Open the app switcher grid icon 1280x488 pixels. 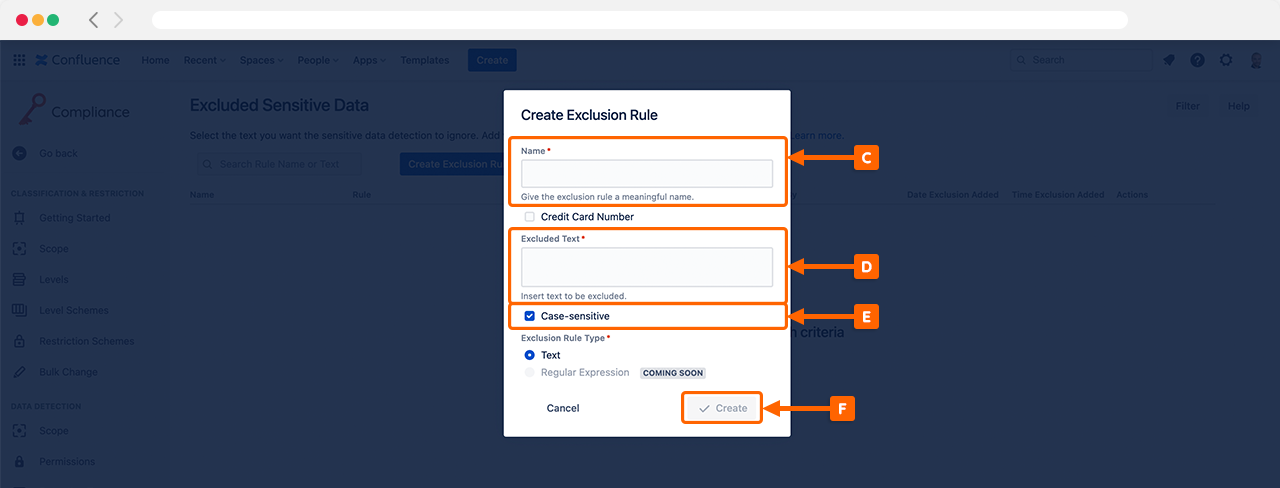click(19, 60)
